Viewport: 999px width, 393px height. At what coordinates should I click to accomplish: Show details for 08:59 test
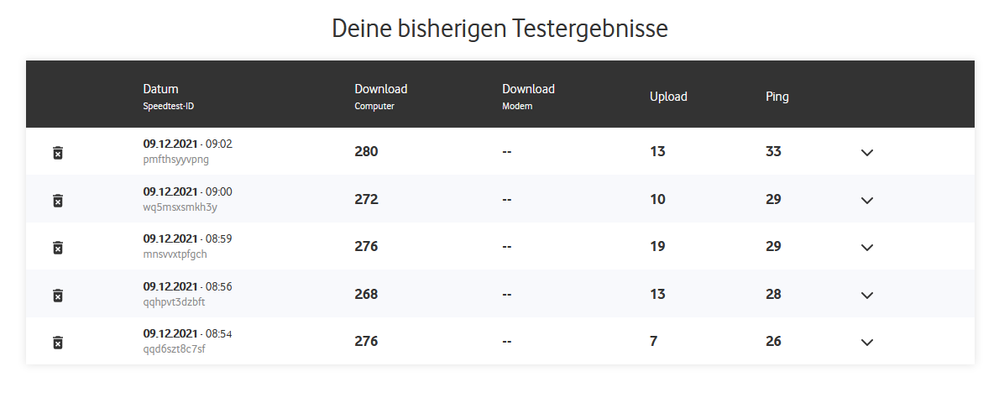click(x=866, y=247)
